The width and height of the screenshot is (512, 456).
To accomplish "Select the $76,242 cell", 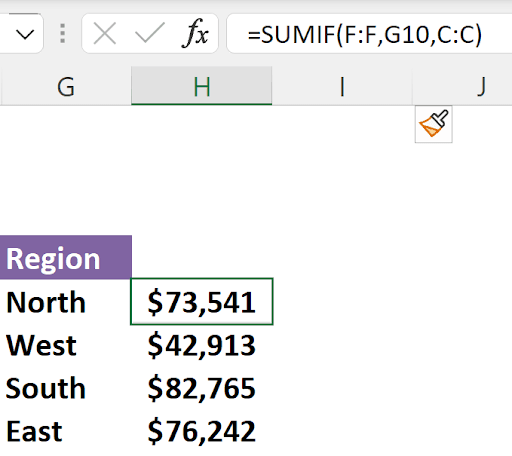I will (202, 431).
